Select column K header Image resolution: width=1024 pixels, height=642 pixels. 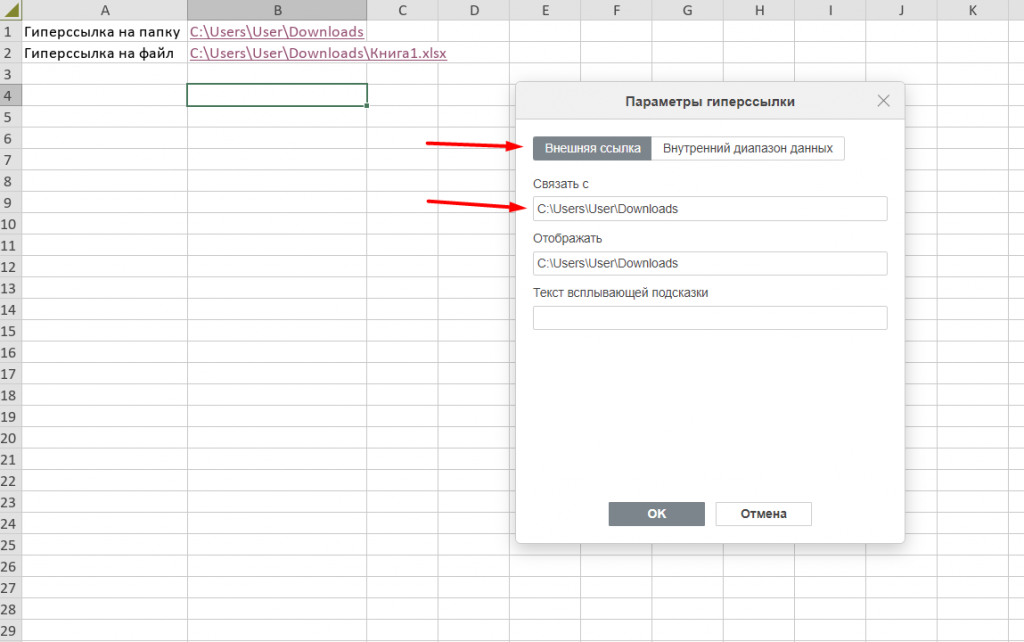pos(972,11)
